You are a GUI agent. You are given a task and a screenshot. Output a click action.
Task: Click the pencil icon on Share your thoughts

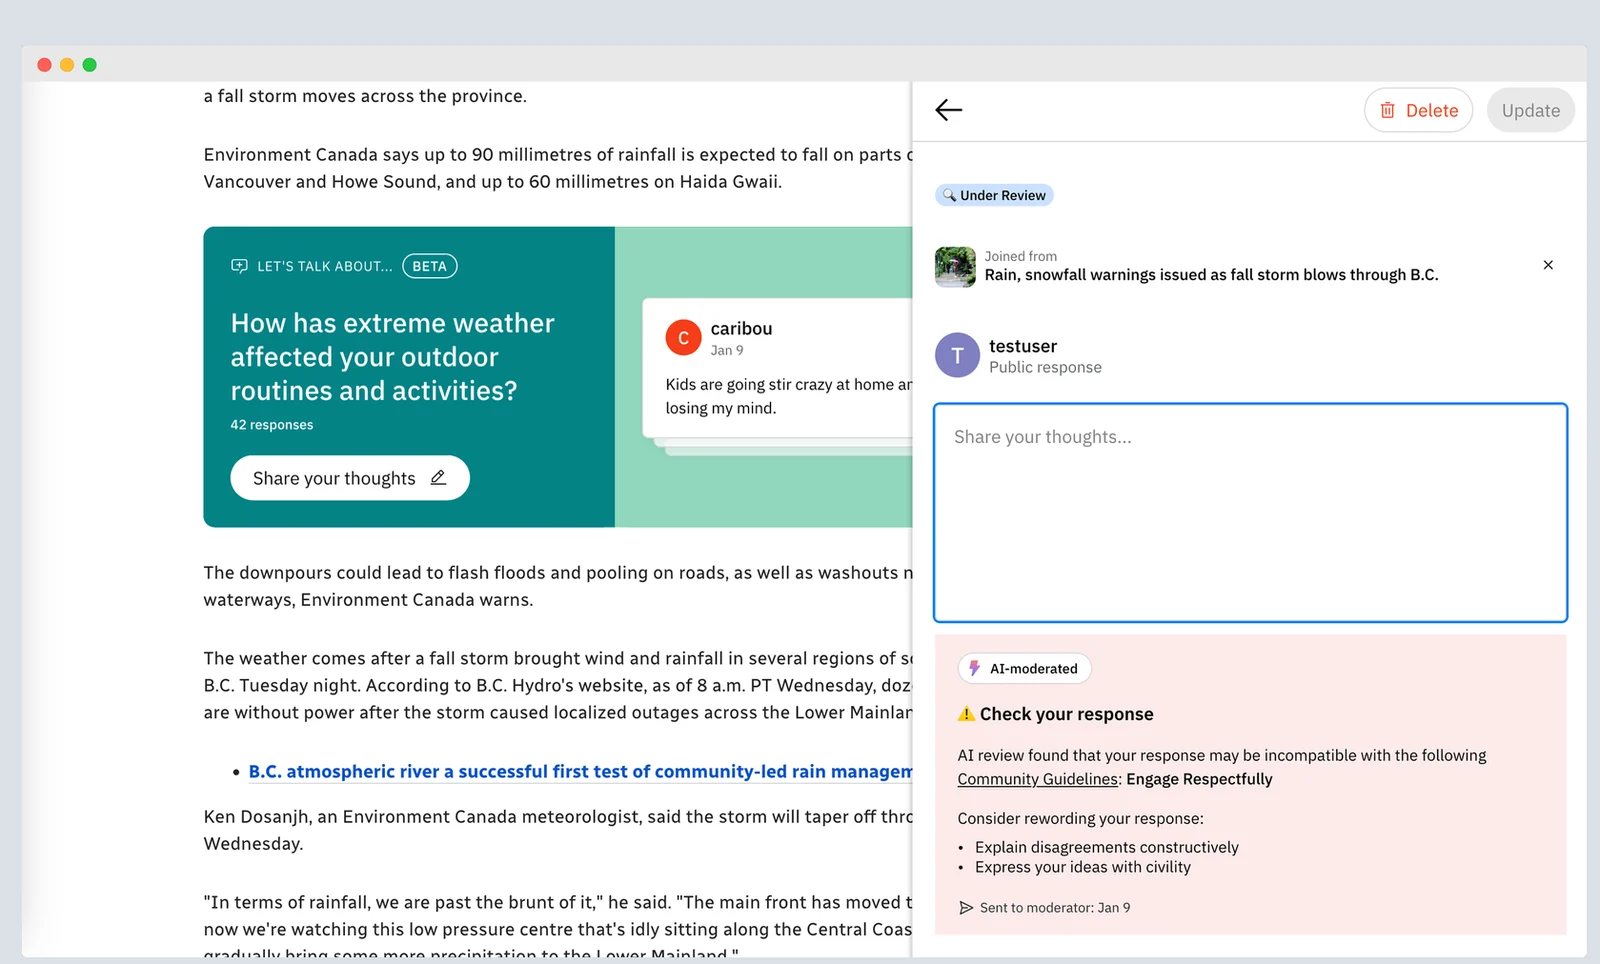click(438, 478)
